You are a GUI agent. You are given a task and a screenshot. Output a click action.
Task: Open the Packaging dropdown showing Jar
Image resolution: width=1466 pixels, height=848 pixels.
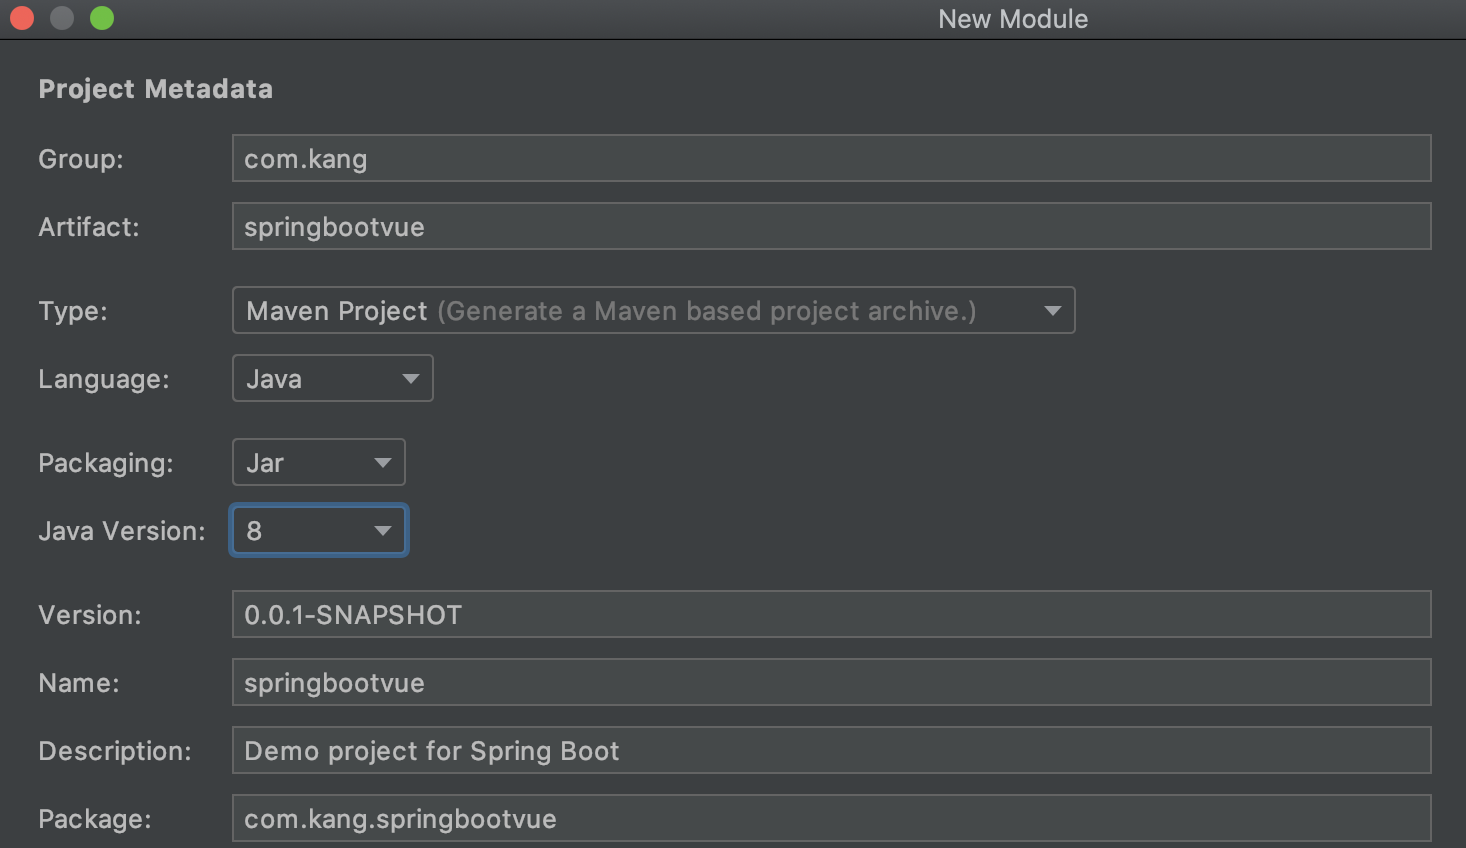(318, 463)
